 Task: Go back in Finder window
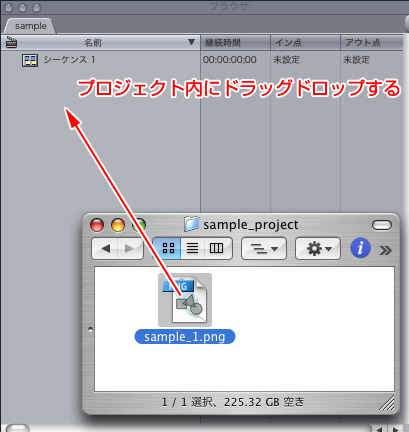pos(105,248)
